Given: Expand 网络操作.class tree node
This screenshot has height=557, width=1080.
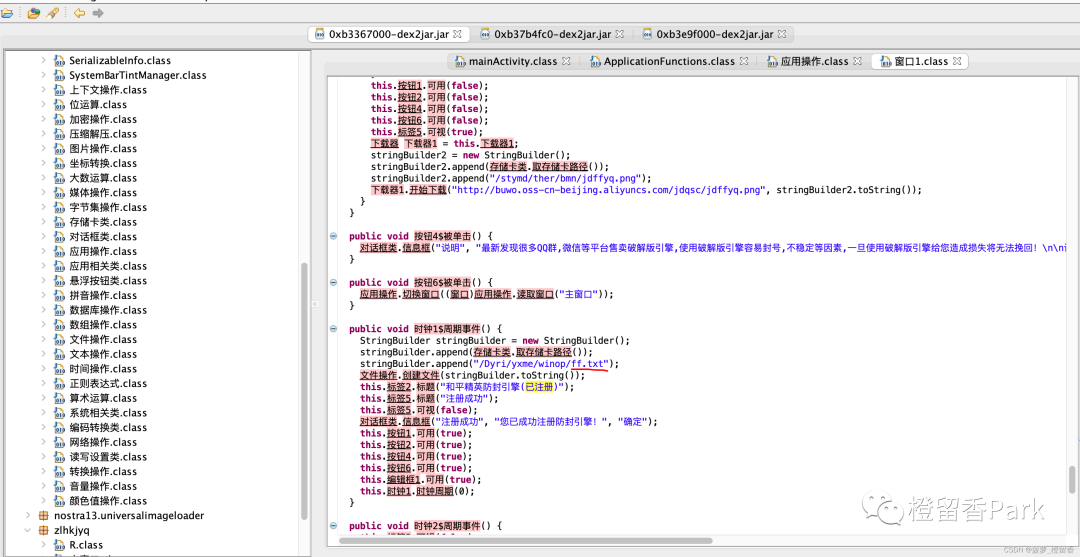Looking at the screenshot, I should pyautogui.click(x=43, y=442).
